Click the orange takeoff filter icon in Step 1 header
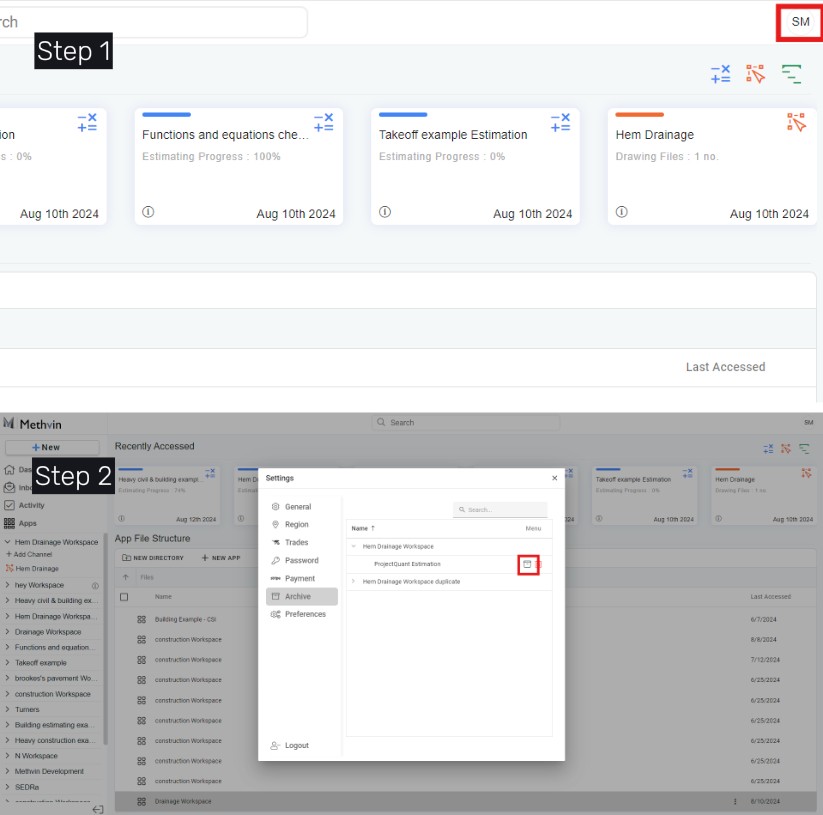 (756, 74)
